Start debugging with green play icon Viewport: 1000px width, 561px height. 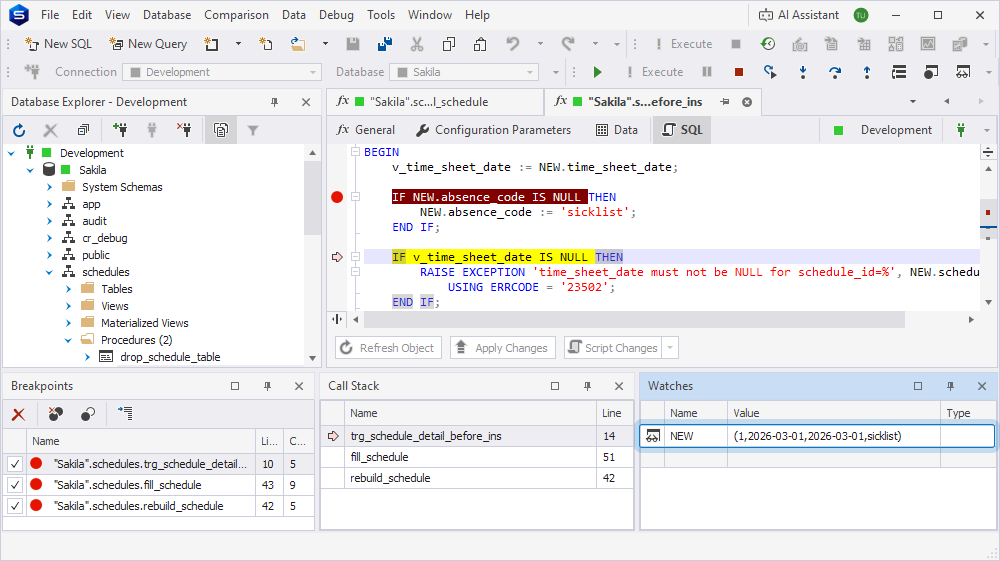(598, 72)
